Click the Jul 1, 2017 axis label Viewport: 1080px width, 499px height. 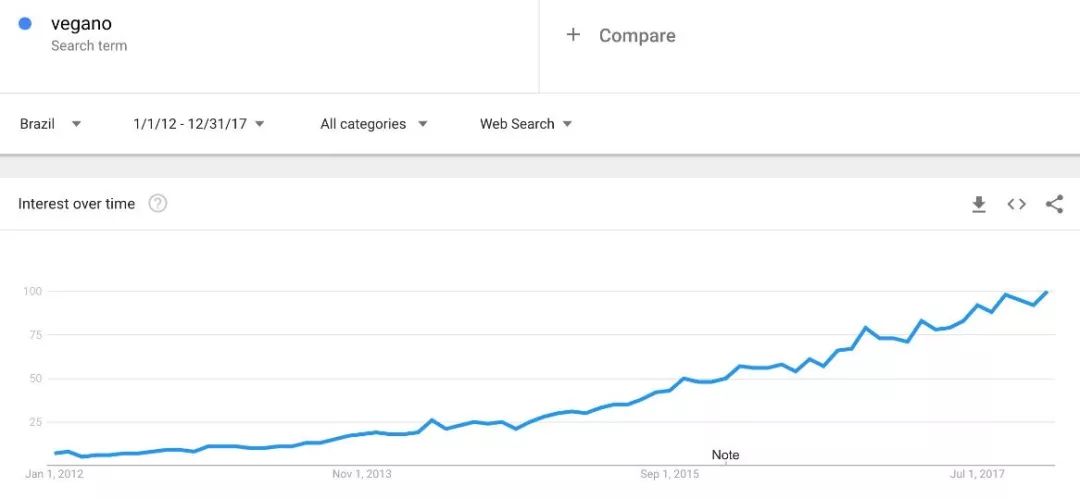point(977,474)
